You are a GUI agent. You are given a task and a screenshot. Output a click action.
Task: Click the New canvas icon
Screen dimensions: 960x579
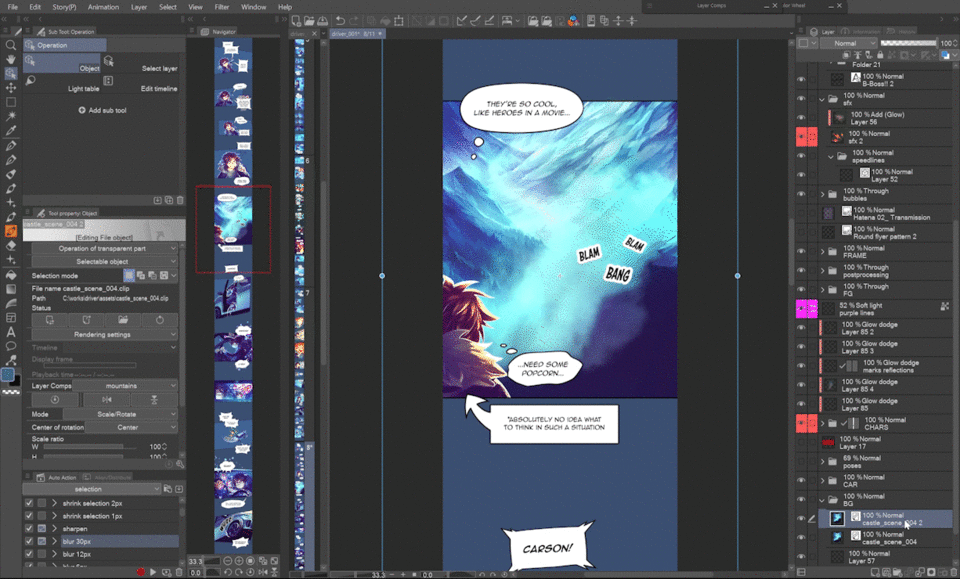click(296, 21)
